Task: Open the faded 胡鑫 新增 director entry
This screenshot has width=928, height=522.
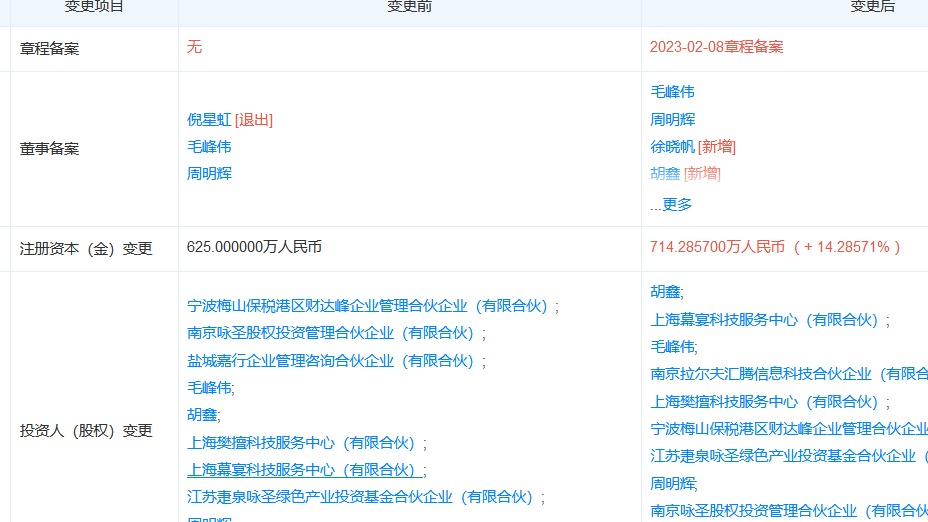Action: pyautogui.click(x=665, y=173)
